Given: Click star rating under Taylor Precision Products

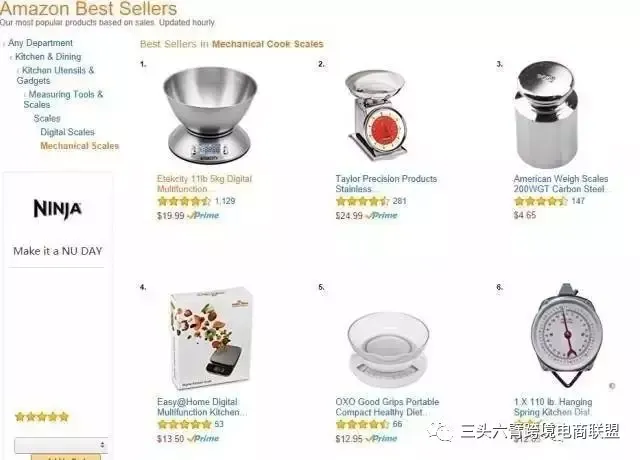Looking at the screenshot, I should coord(362,201).
